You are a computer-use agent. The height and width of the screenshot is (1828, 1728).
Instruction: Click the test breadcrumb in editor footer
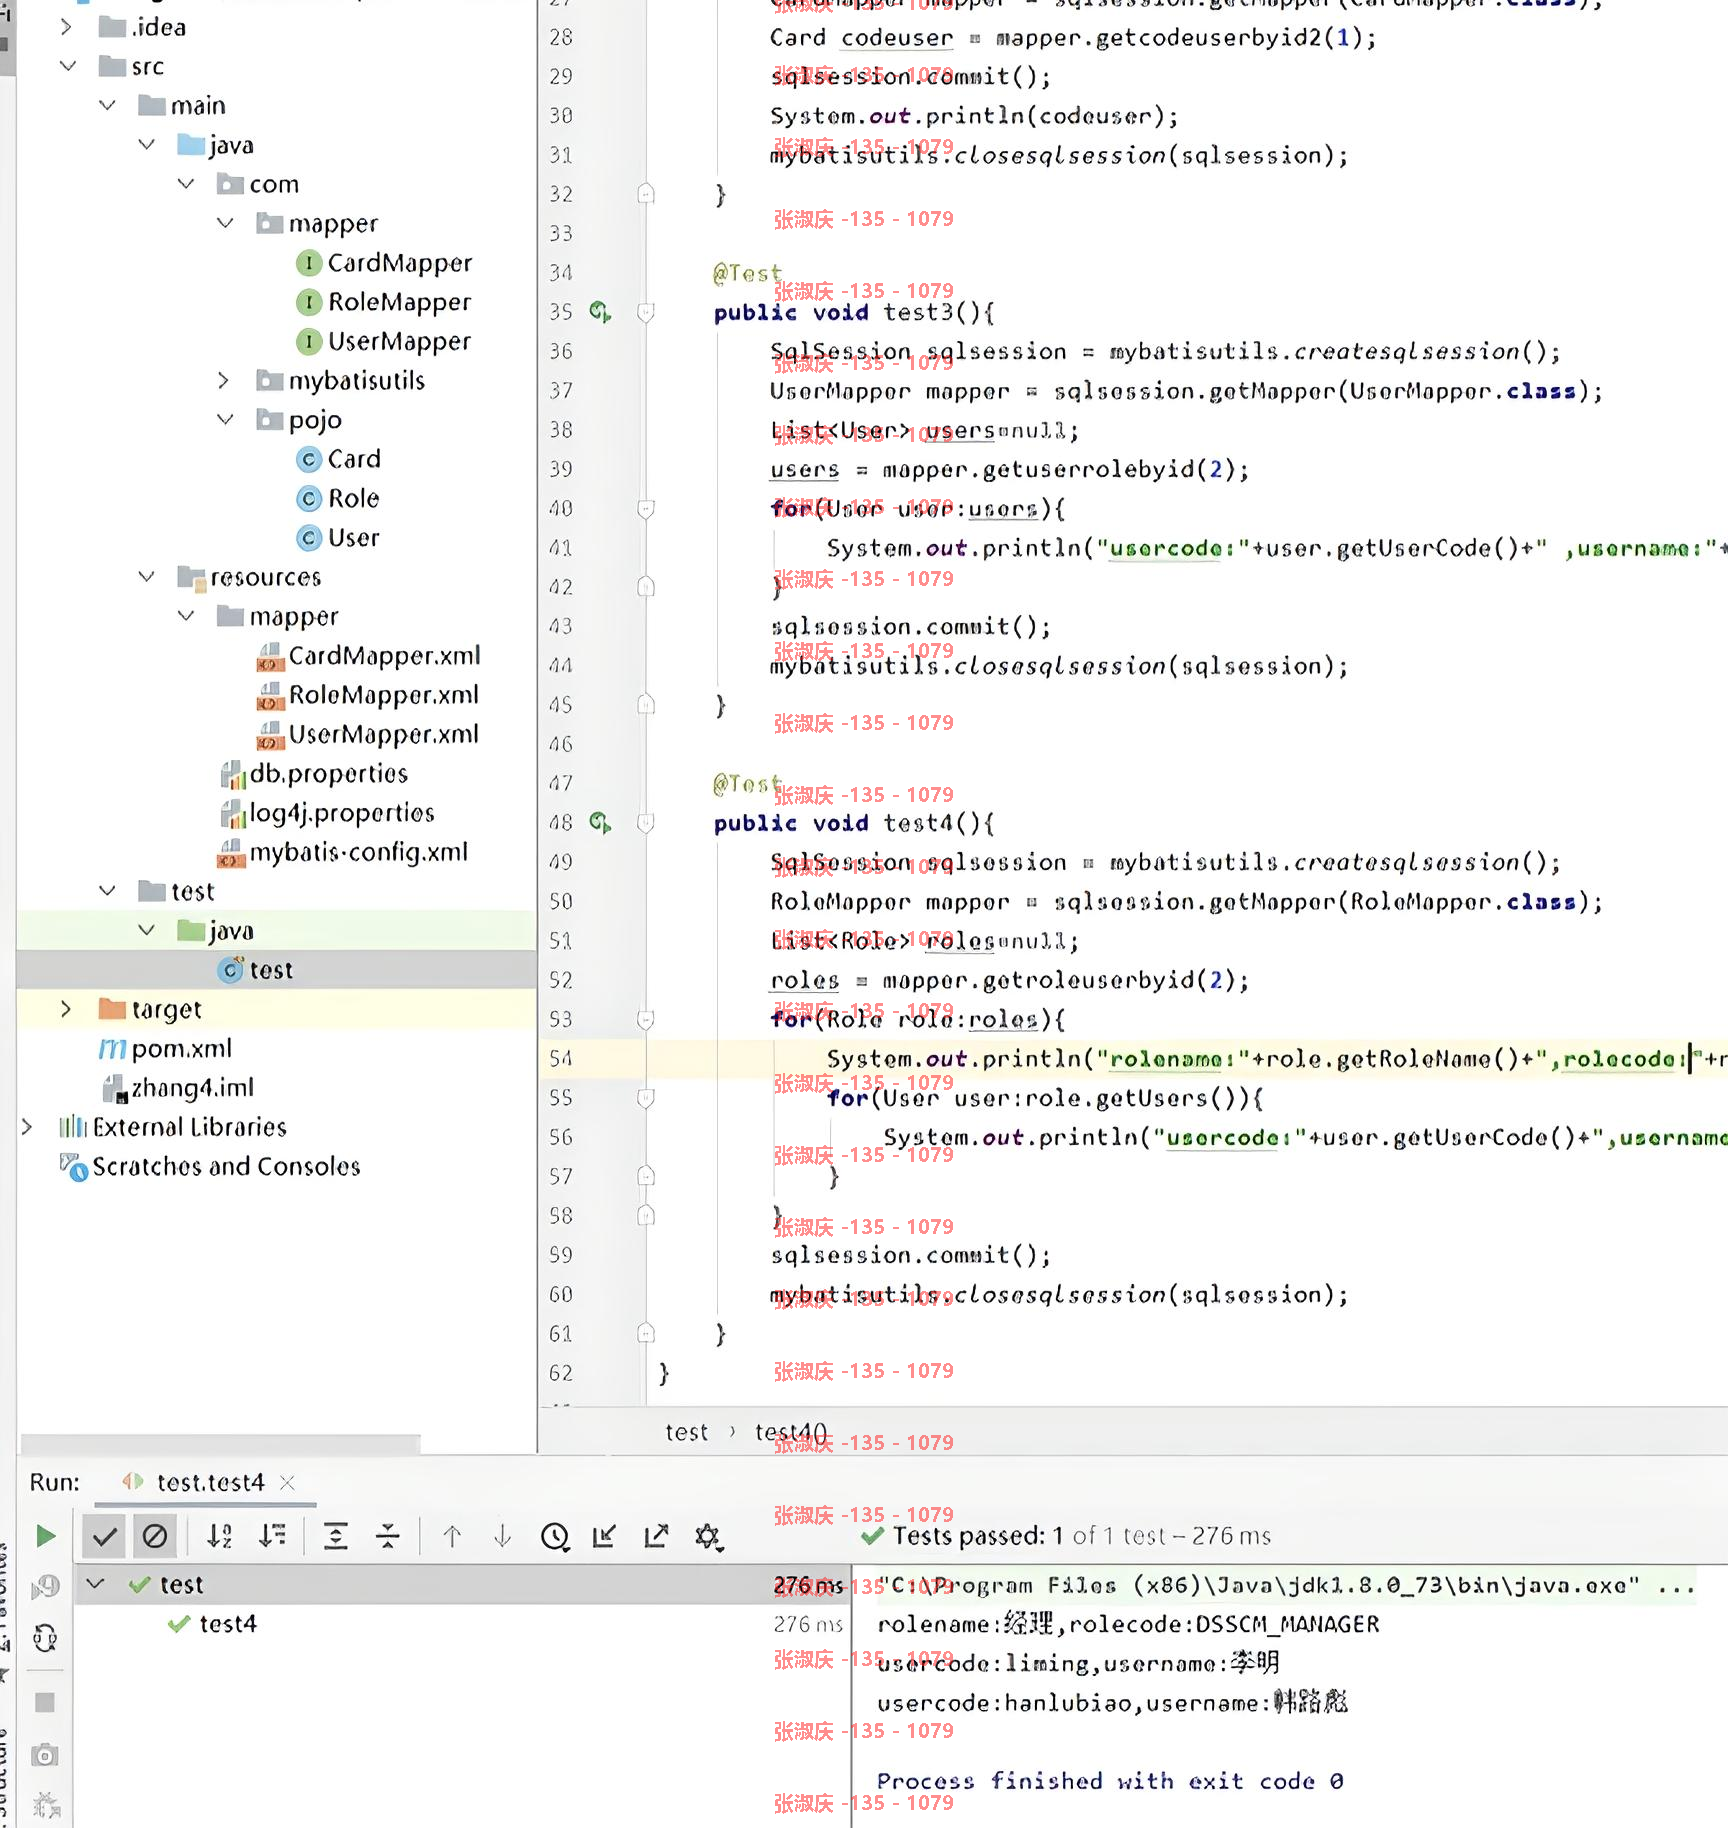(686, 1432)
